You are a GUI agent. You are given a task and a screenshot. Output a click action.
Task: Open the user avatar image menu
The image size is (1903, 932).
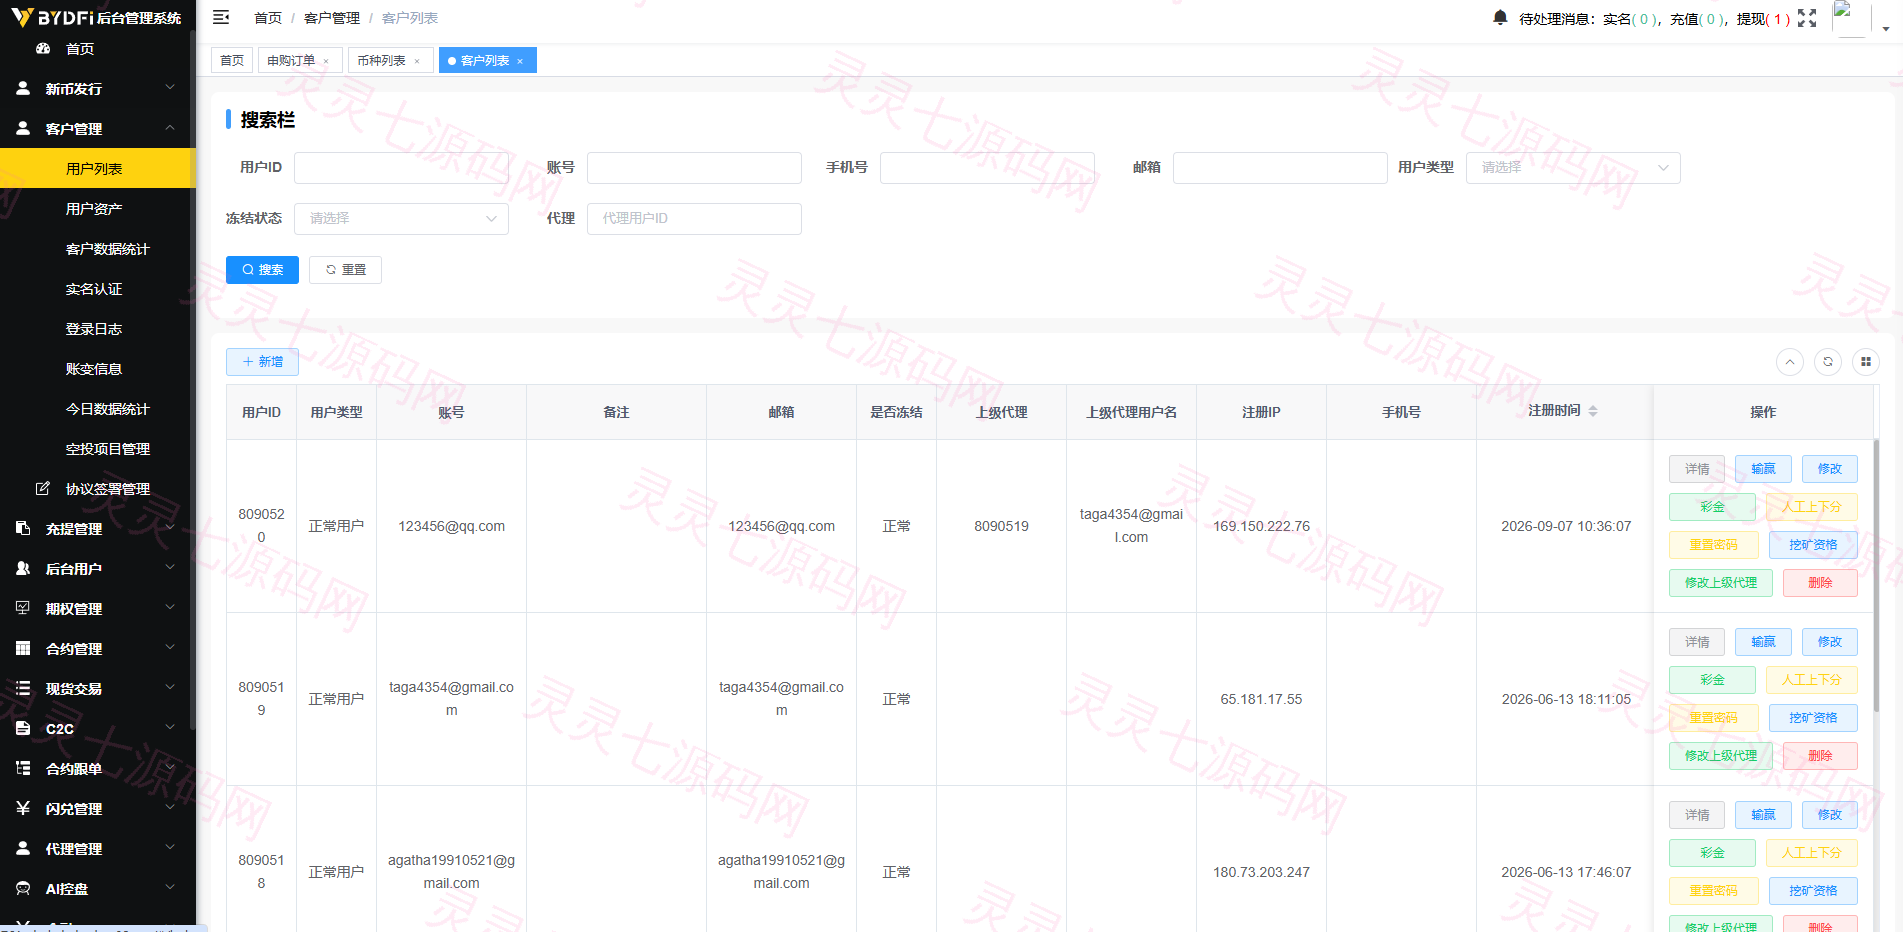(x=1851, y=18)
